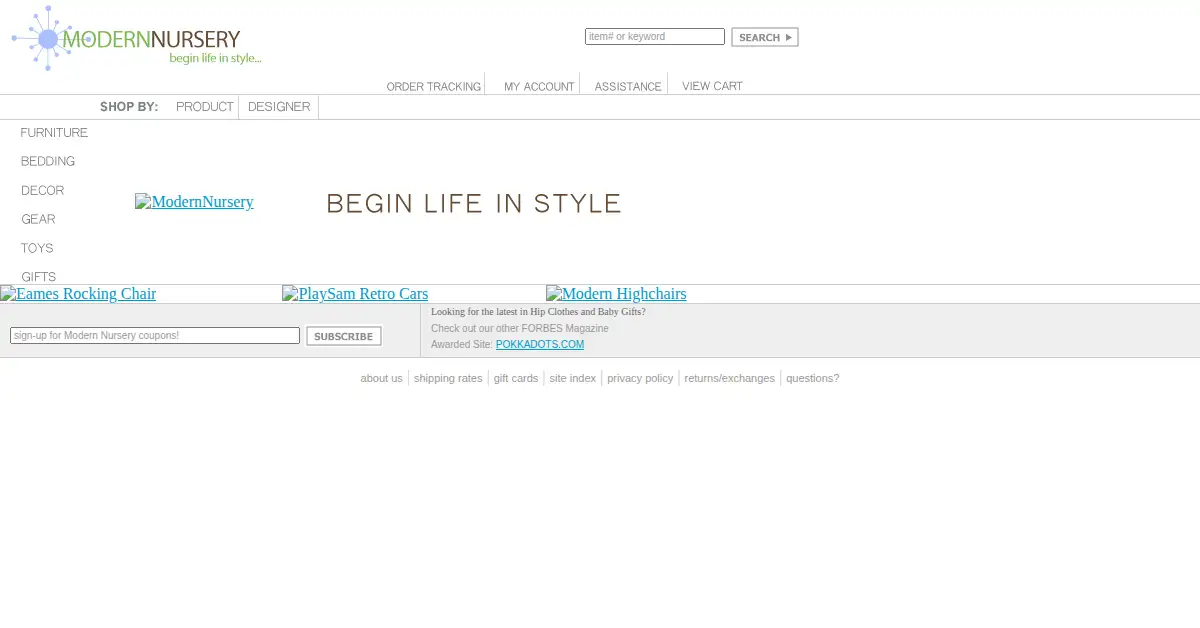Viewport: 1200px width, 628px height.
Task: Open the TOYS category
Action: click(37, 249)
